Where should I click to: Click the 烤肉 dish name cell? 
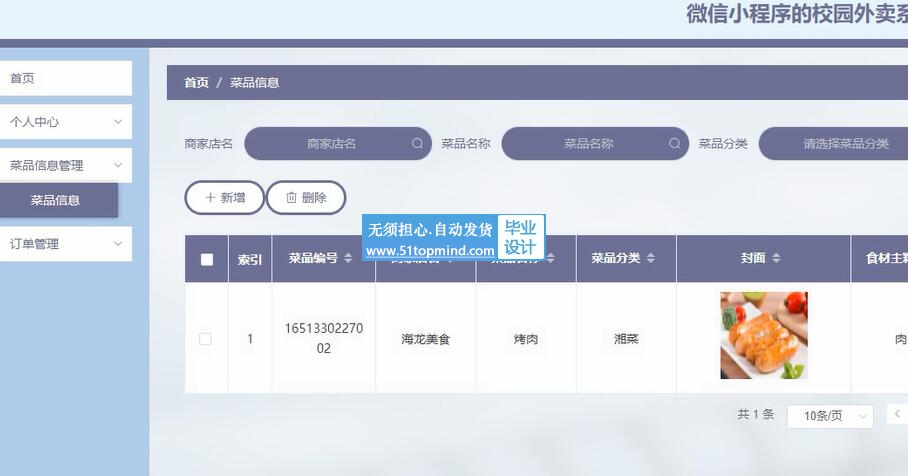526,339
